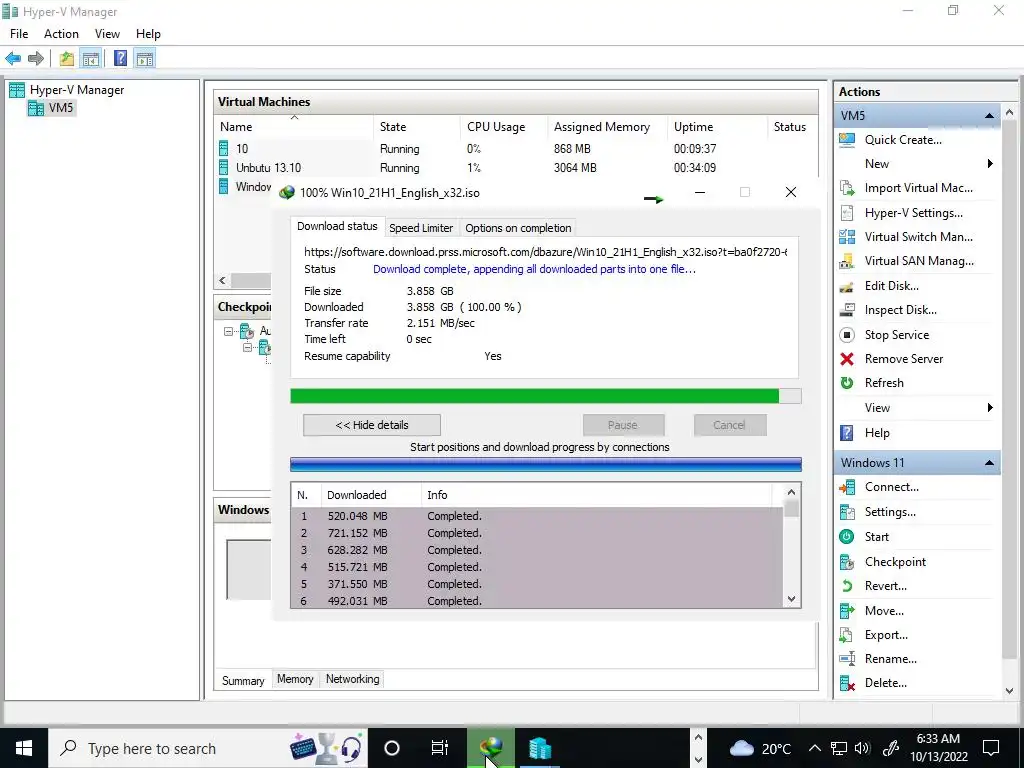Open the Windows Start menu
Image resolution: width=1024 pixels, height=768 pixels.
(x=24, y=748)
